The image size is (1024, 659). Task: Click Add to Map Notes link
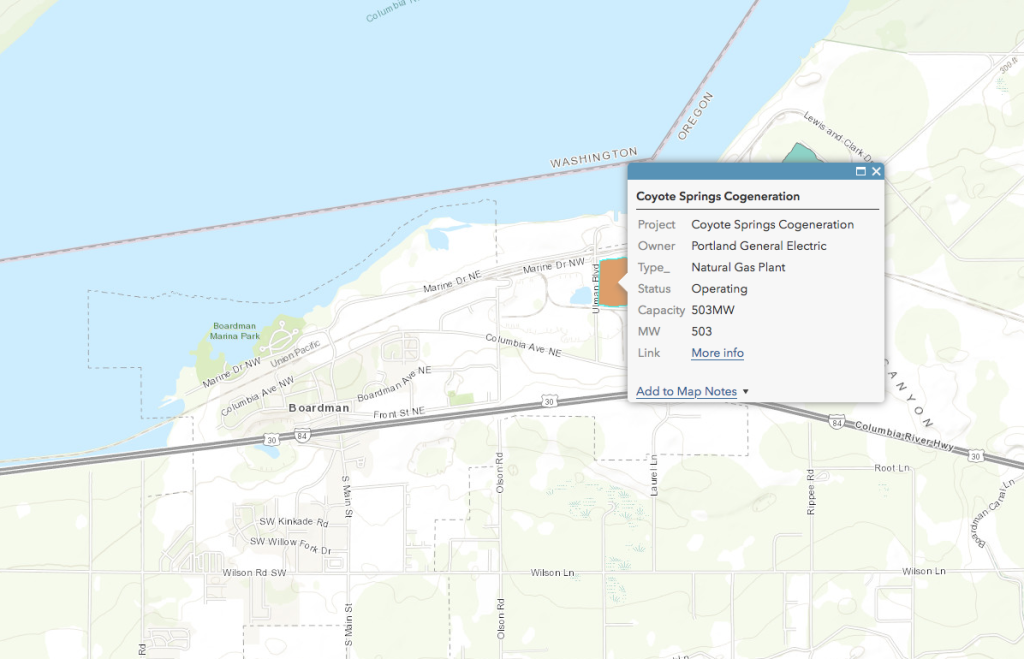(x=686, y=391)
